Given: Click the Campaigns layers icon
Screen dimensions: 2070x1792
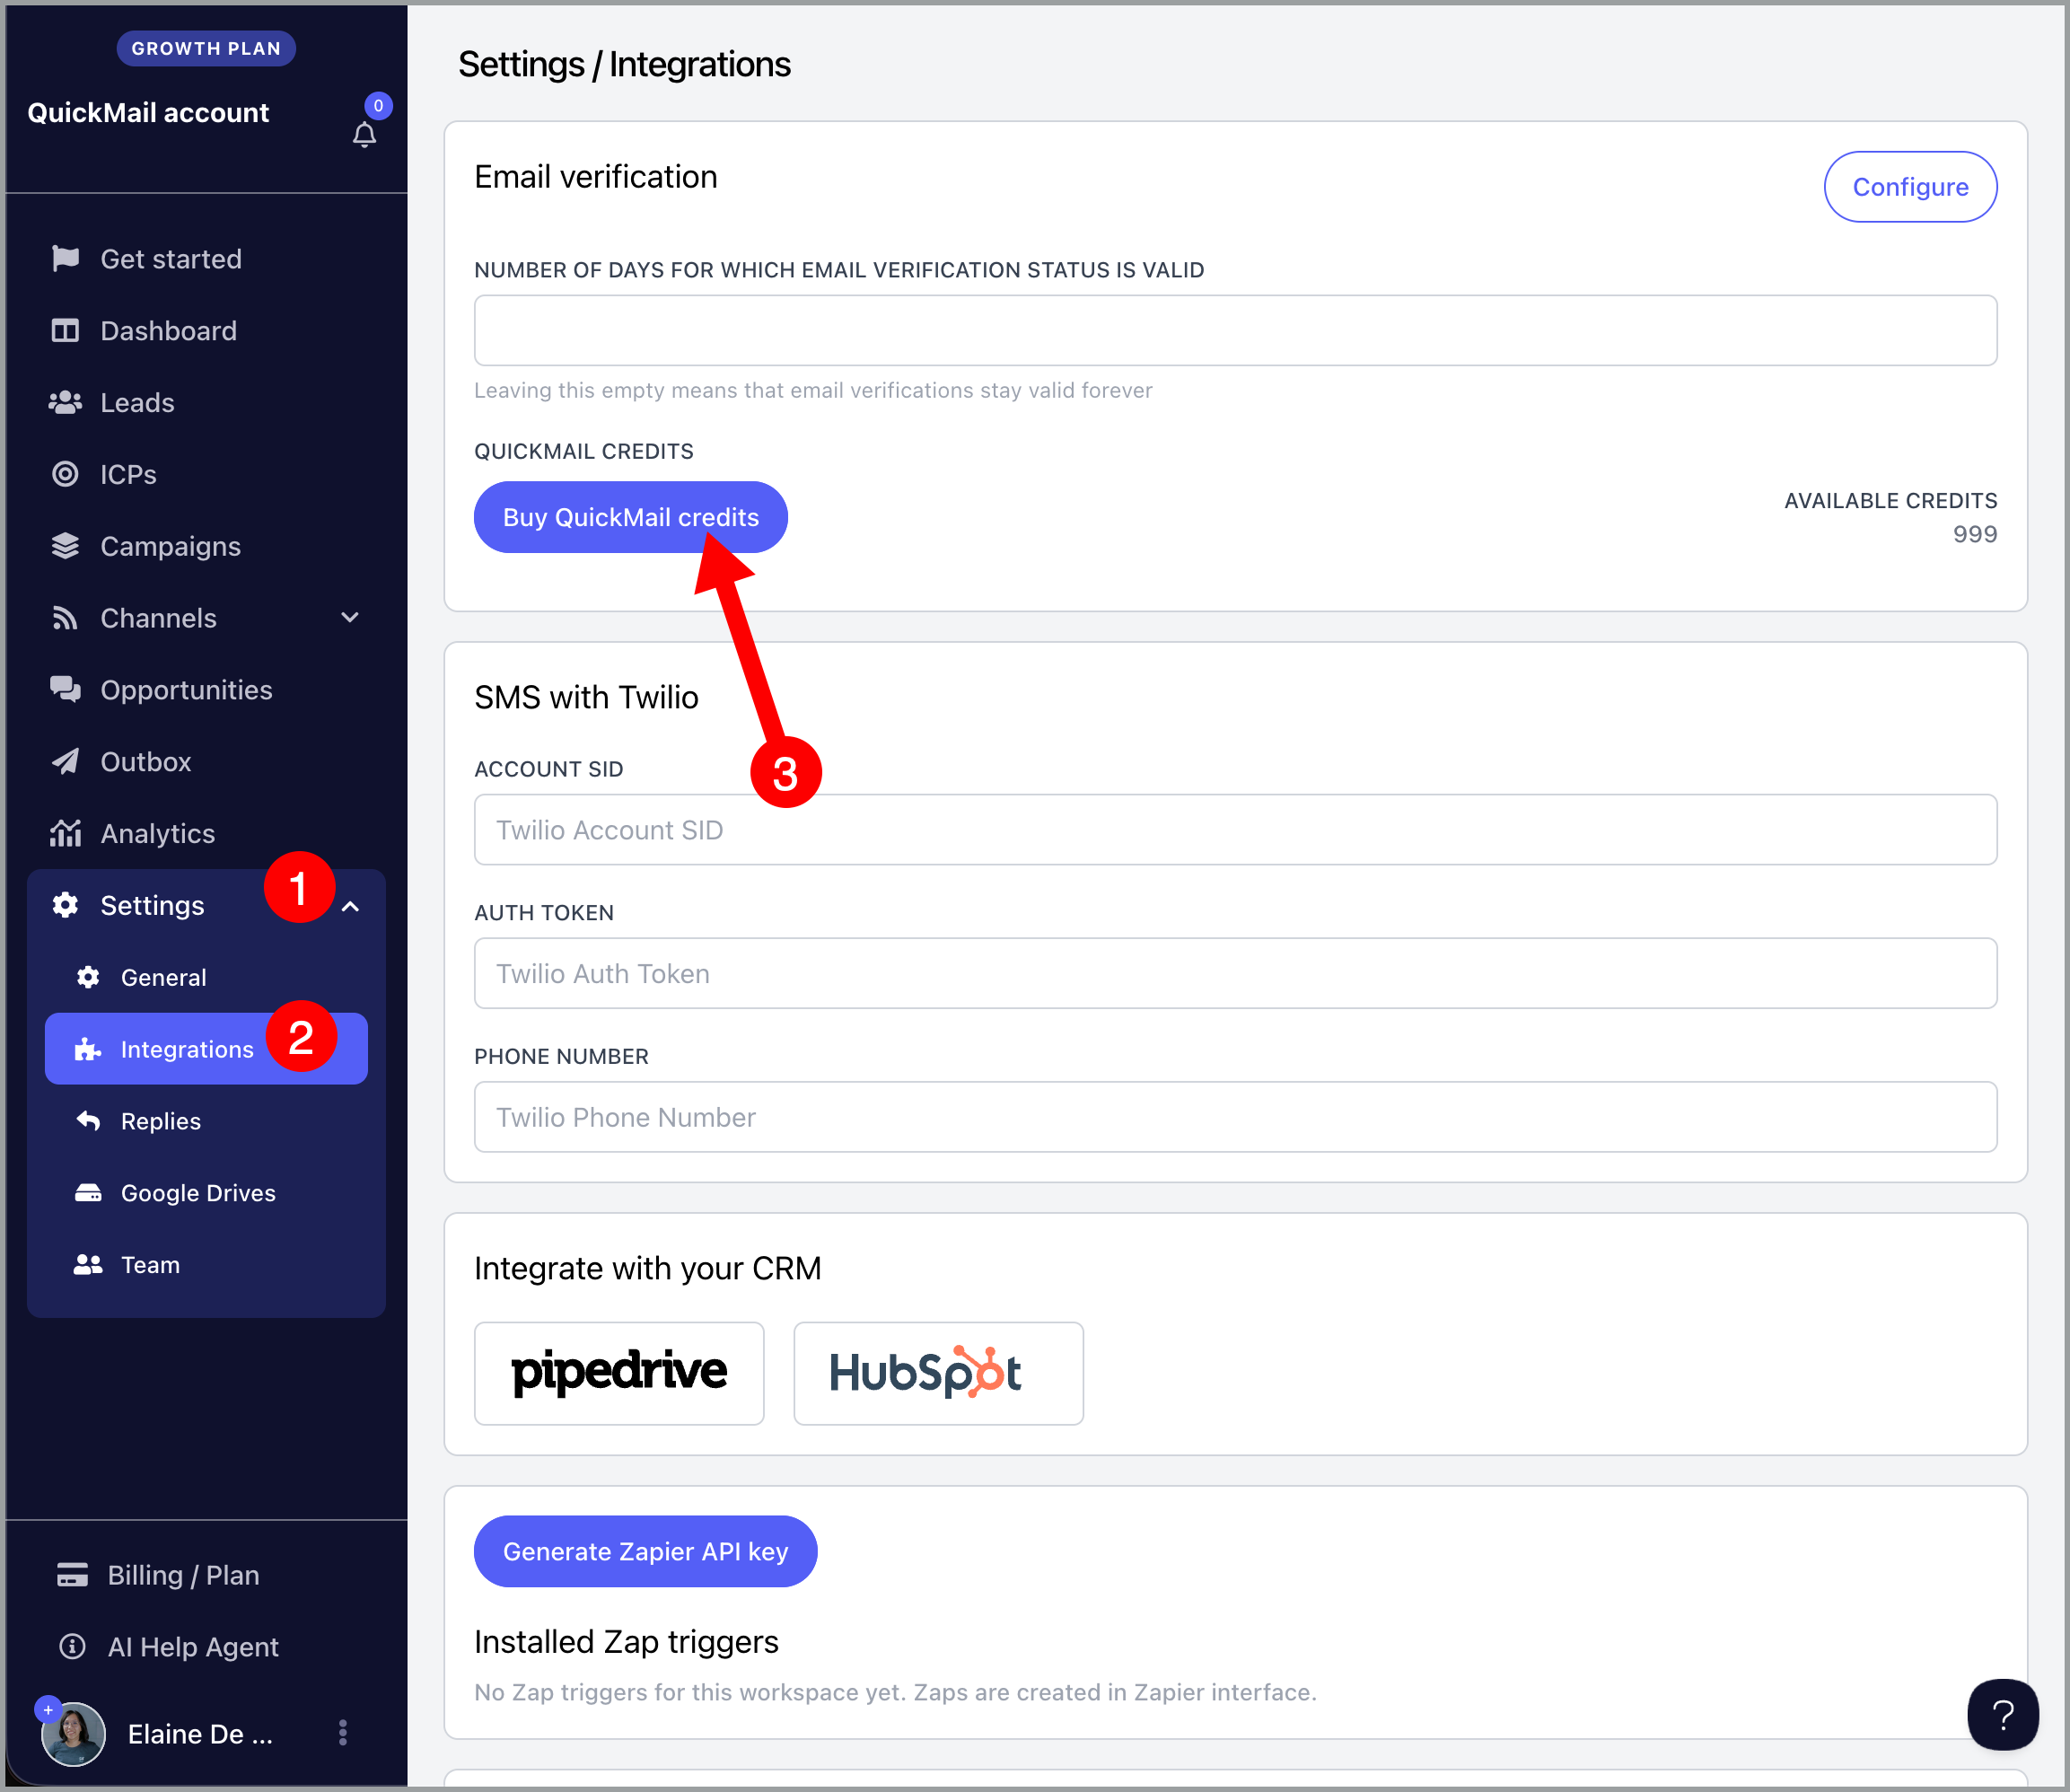Looking at the screenshot, I should [66, 547].
